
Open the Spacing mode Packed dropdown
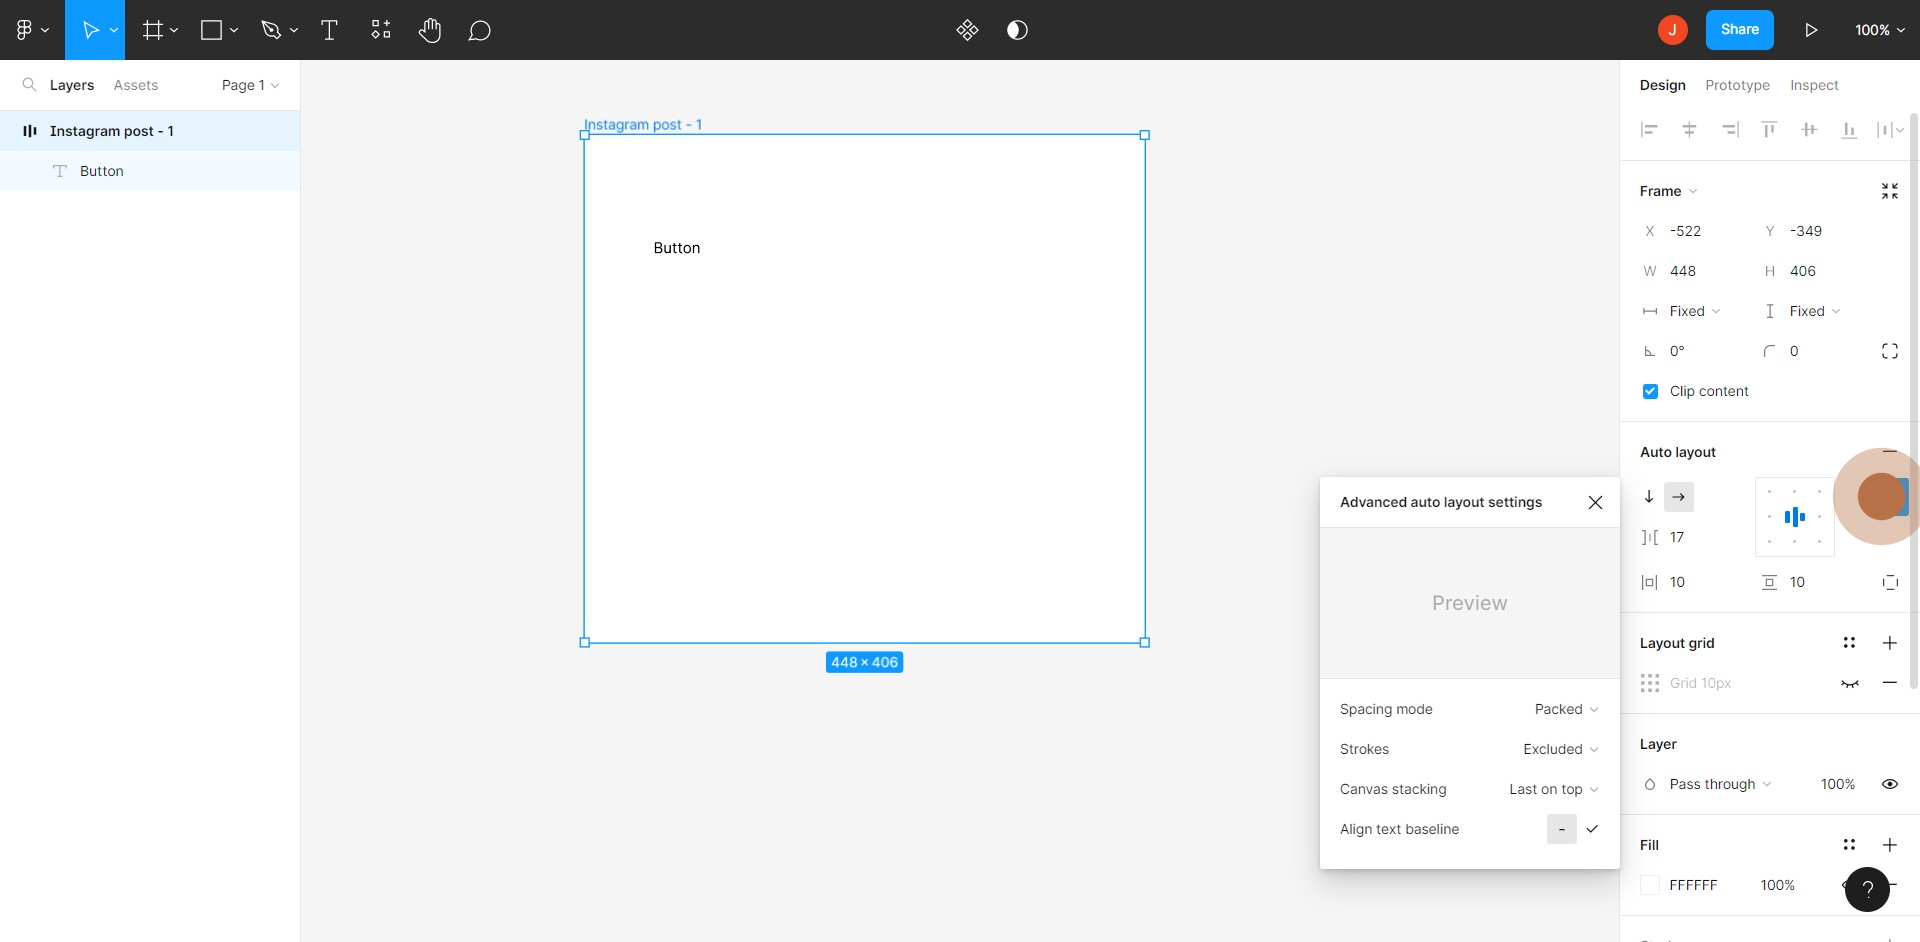(x=1566, y=709)
